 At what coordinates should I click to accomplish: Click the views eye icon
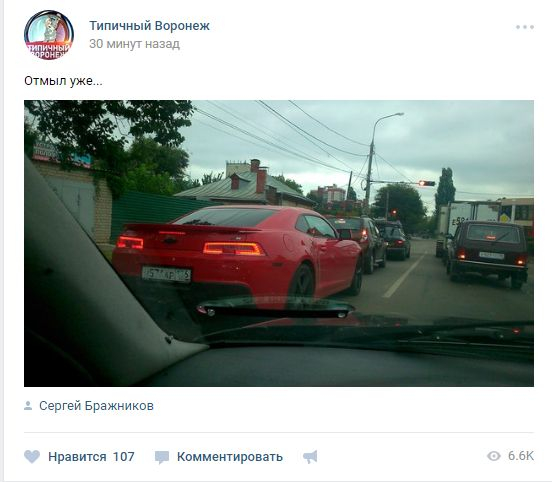[x=494, y=456]
